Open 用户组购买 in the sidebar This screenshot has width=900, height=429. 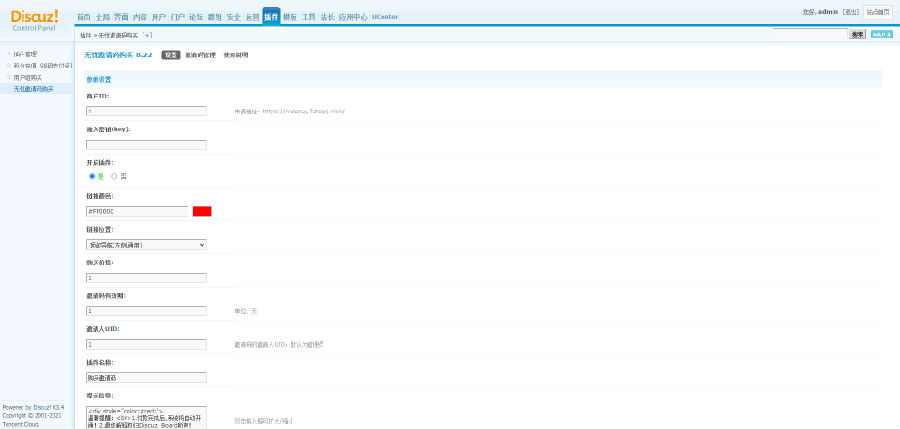pyautogui.click(x=28, y=77)
